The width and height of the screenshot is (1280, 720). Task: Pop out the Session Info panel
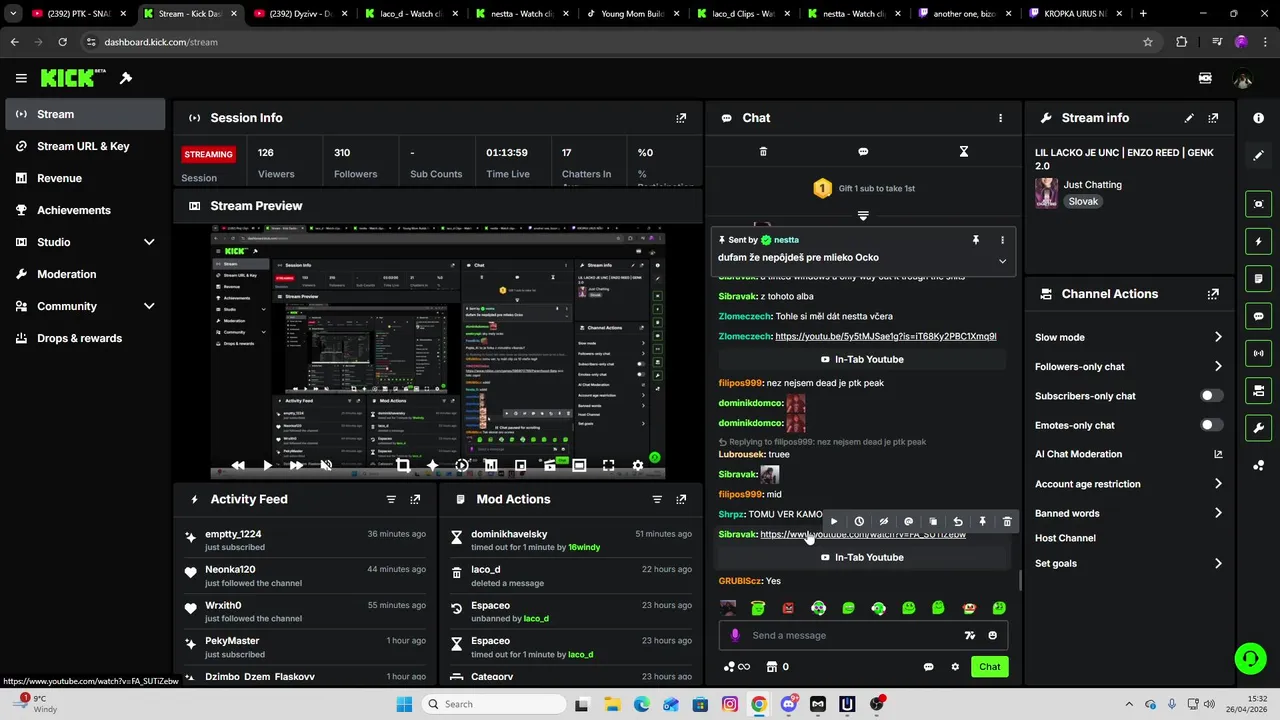coord(681,118)
